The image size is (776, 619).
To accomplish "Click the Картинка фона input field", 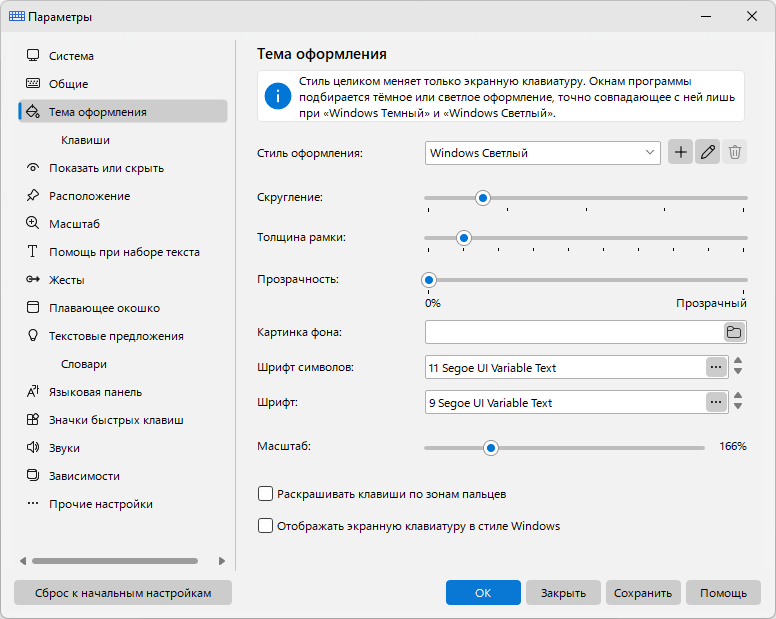I will [574, 332].
